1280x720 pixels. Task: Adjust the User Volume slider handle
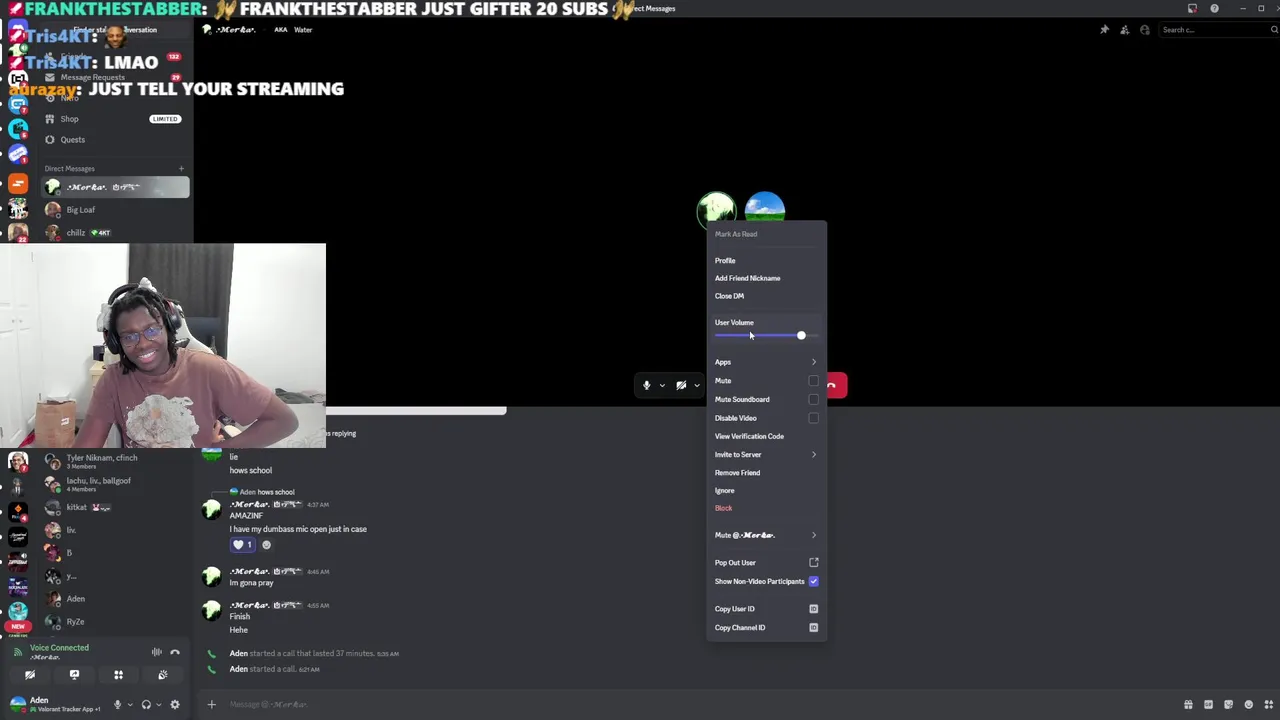pos(801,335)
